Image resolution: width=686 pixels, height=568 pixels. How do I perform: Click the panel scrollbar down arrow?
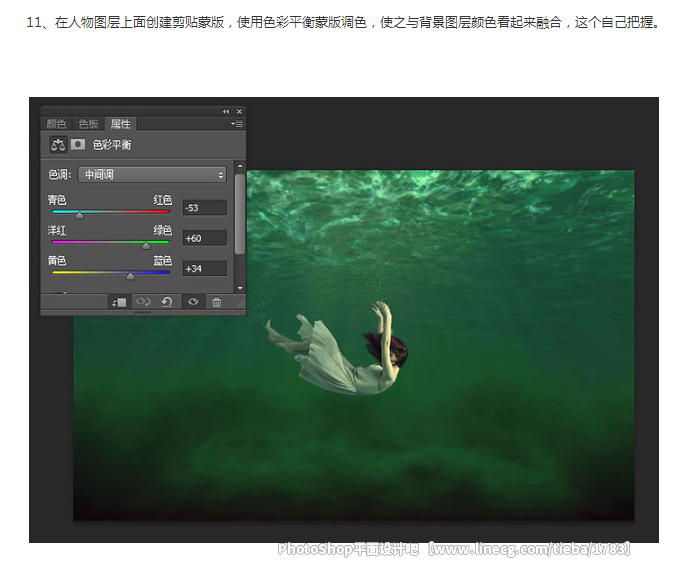240,288
